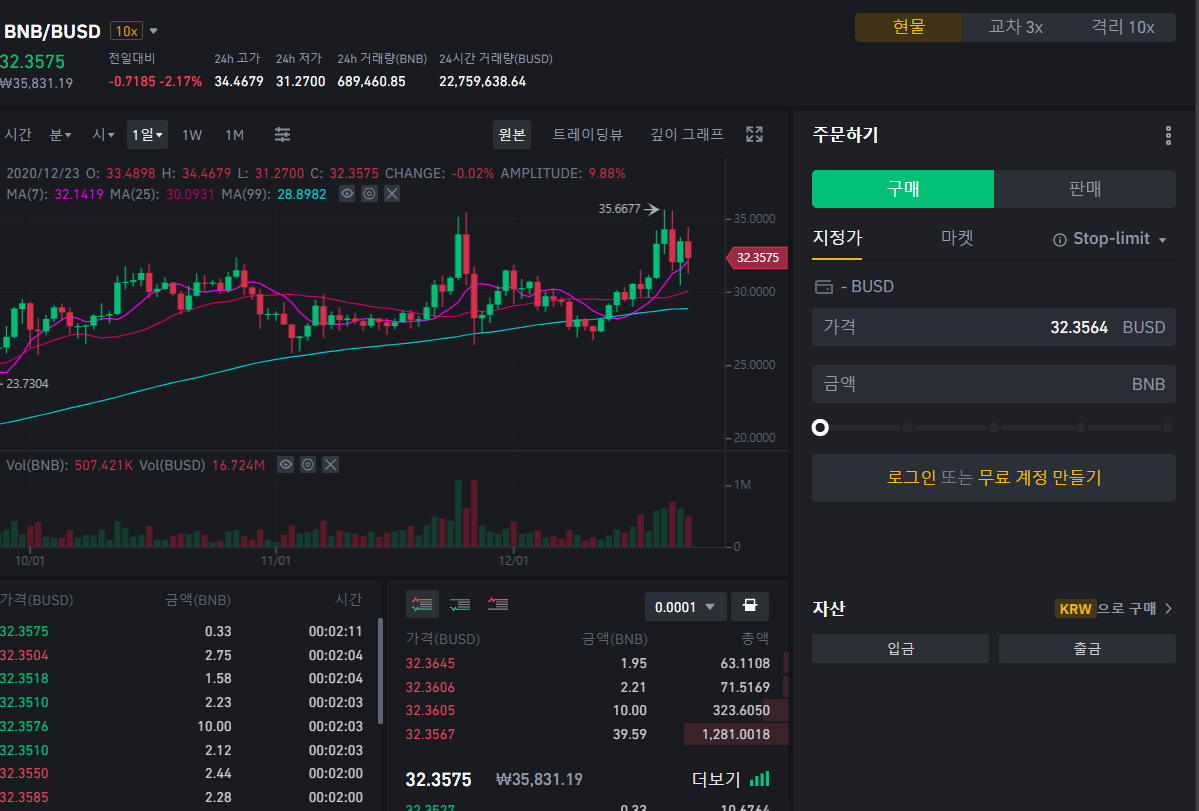Click KRW으로 구매 link
This screenshot has width=1199, height=811.
pyautogui.click(x=1106, y=608)
